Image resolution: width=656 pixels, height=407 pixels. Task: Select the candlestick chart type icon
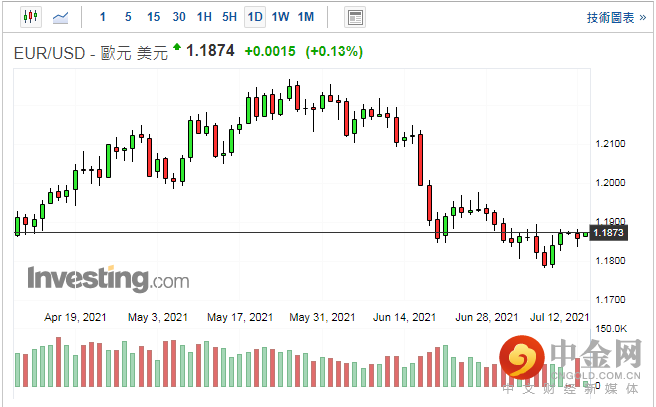28,17
